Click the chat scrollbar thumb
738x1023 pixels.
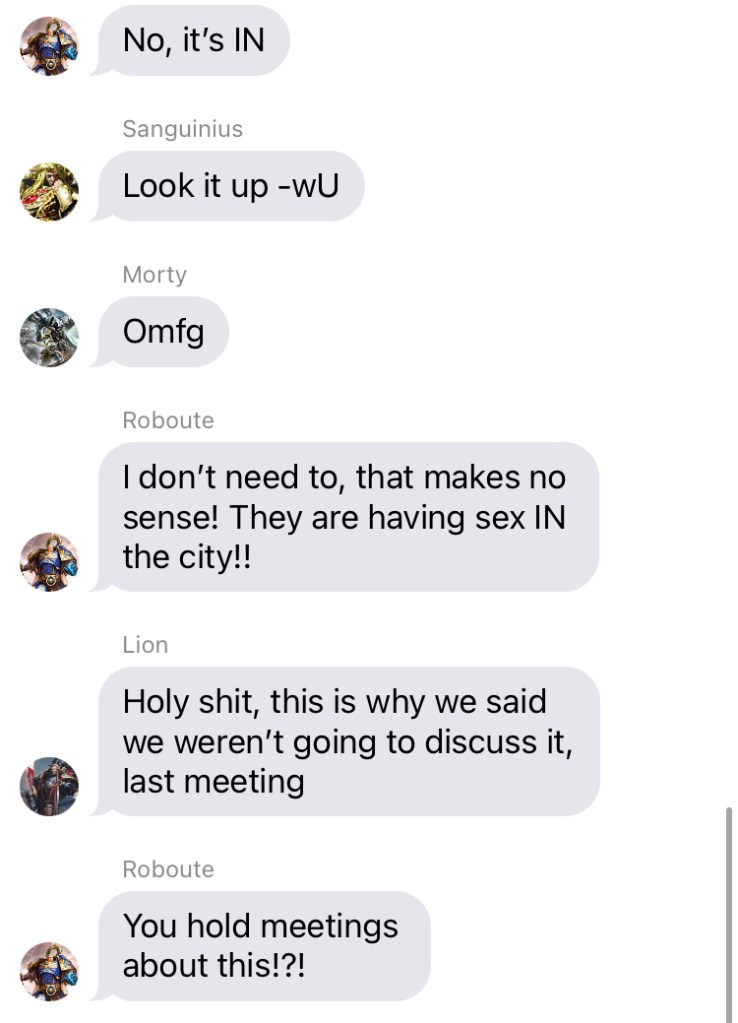click(729, 915)
